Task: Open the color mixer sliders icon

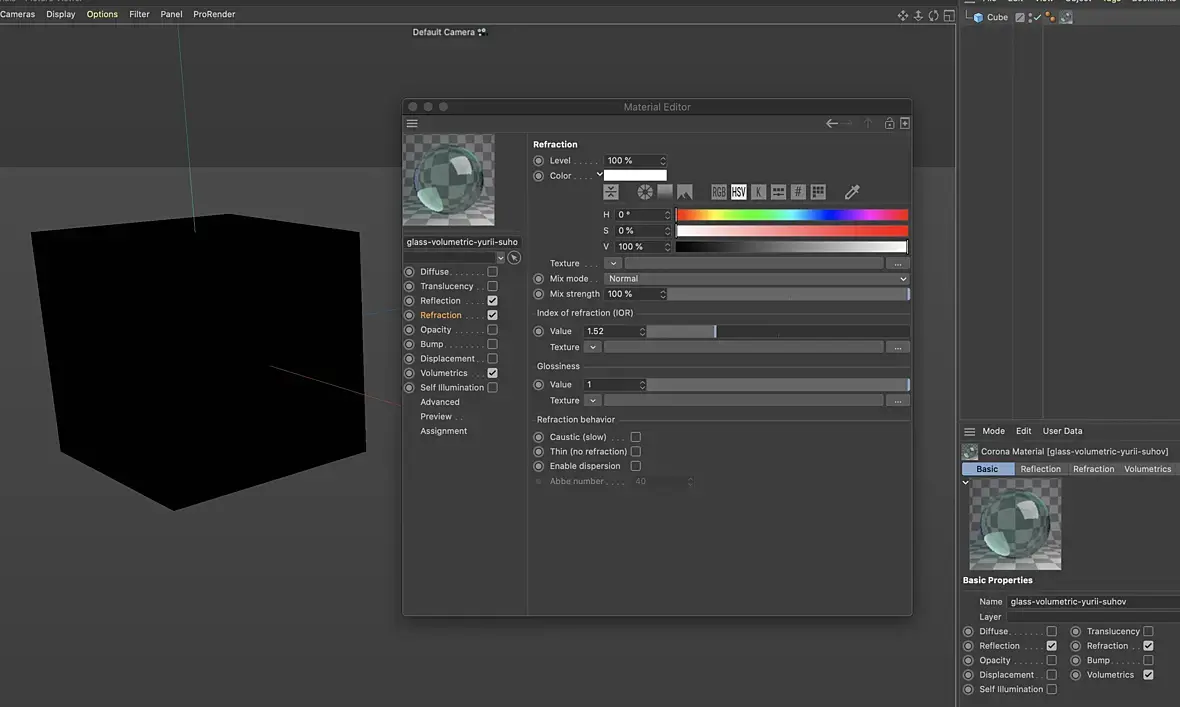Action: click(x=778, y=192)
